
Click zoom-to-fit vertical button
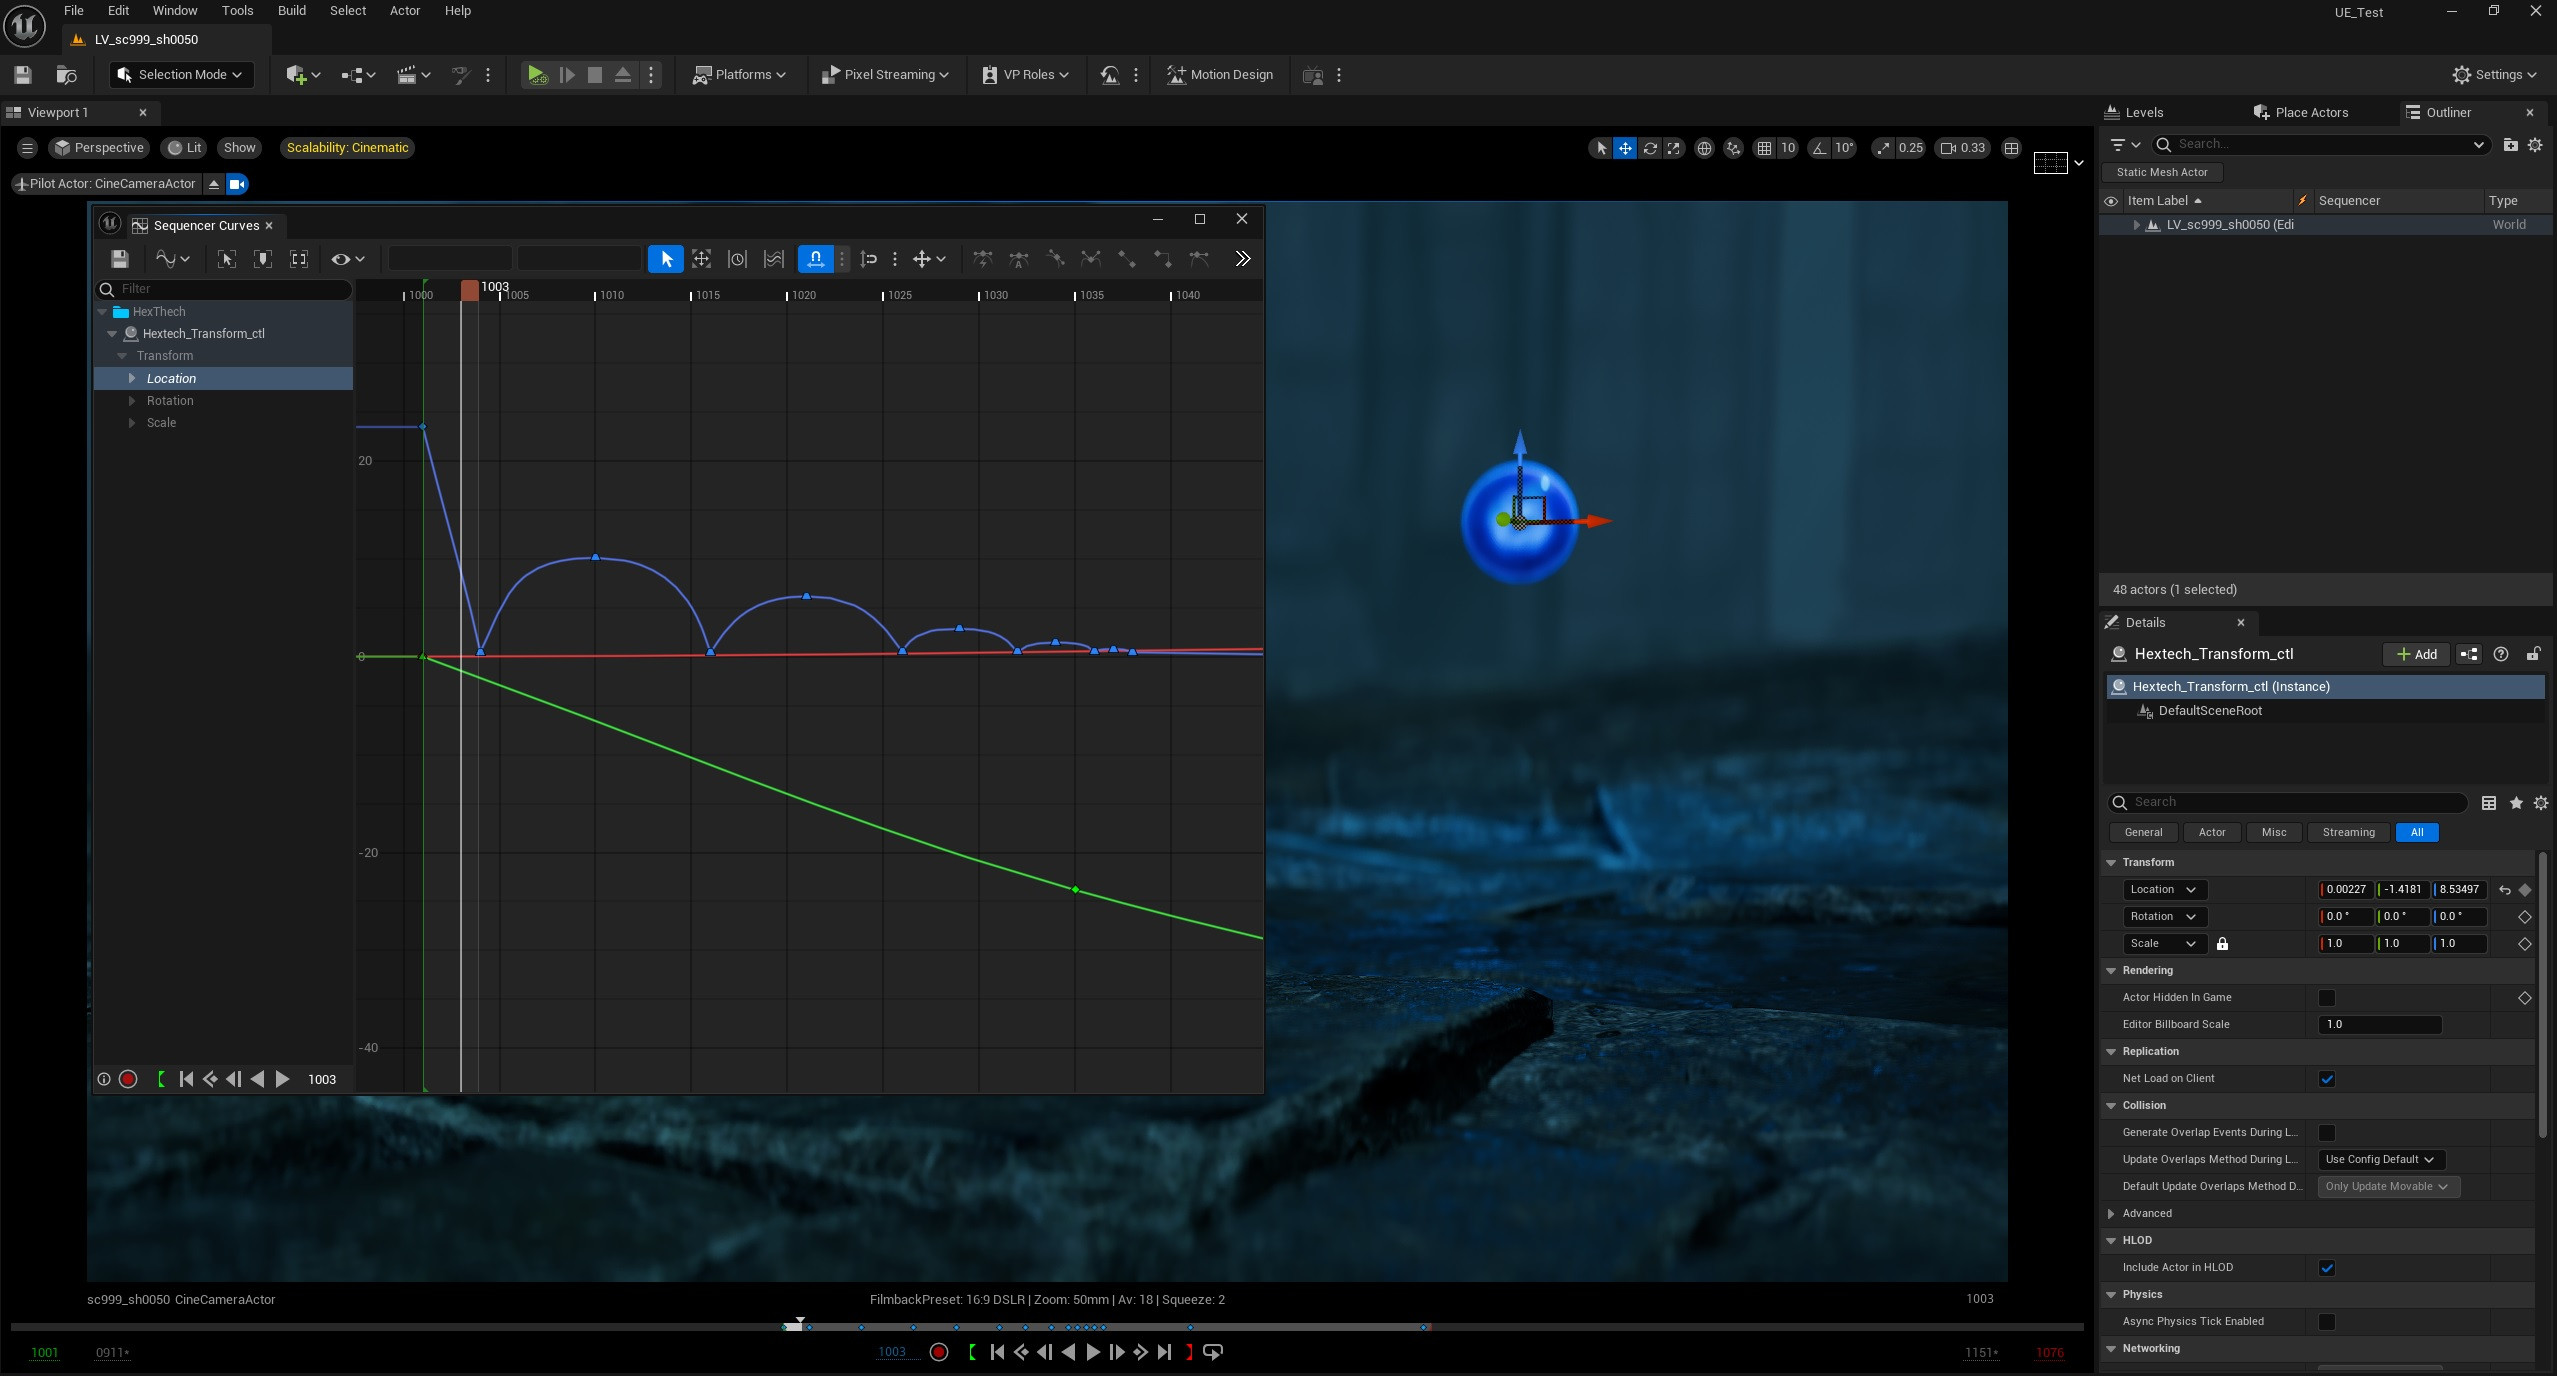pos(263,259)
